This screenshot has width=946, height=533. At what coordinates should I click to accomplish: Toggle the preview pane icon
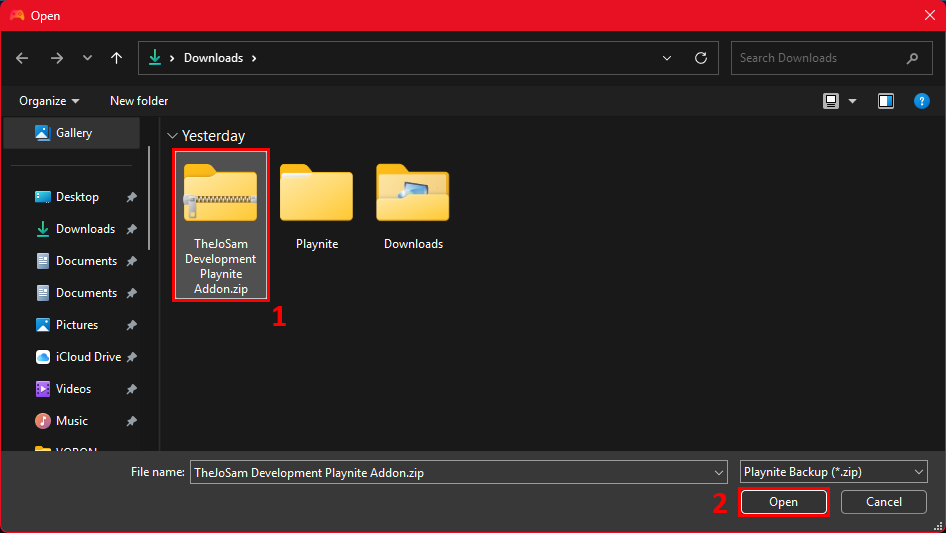[885, 101]
